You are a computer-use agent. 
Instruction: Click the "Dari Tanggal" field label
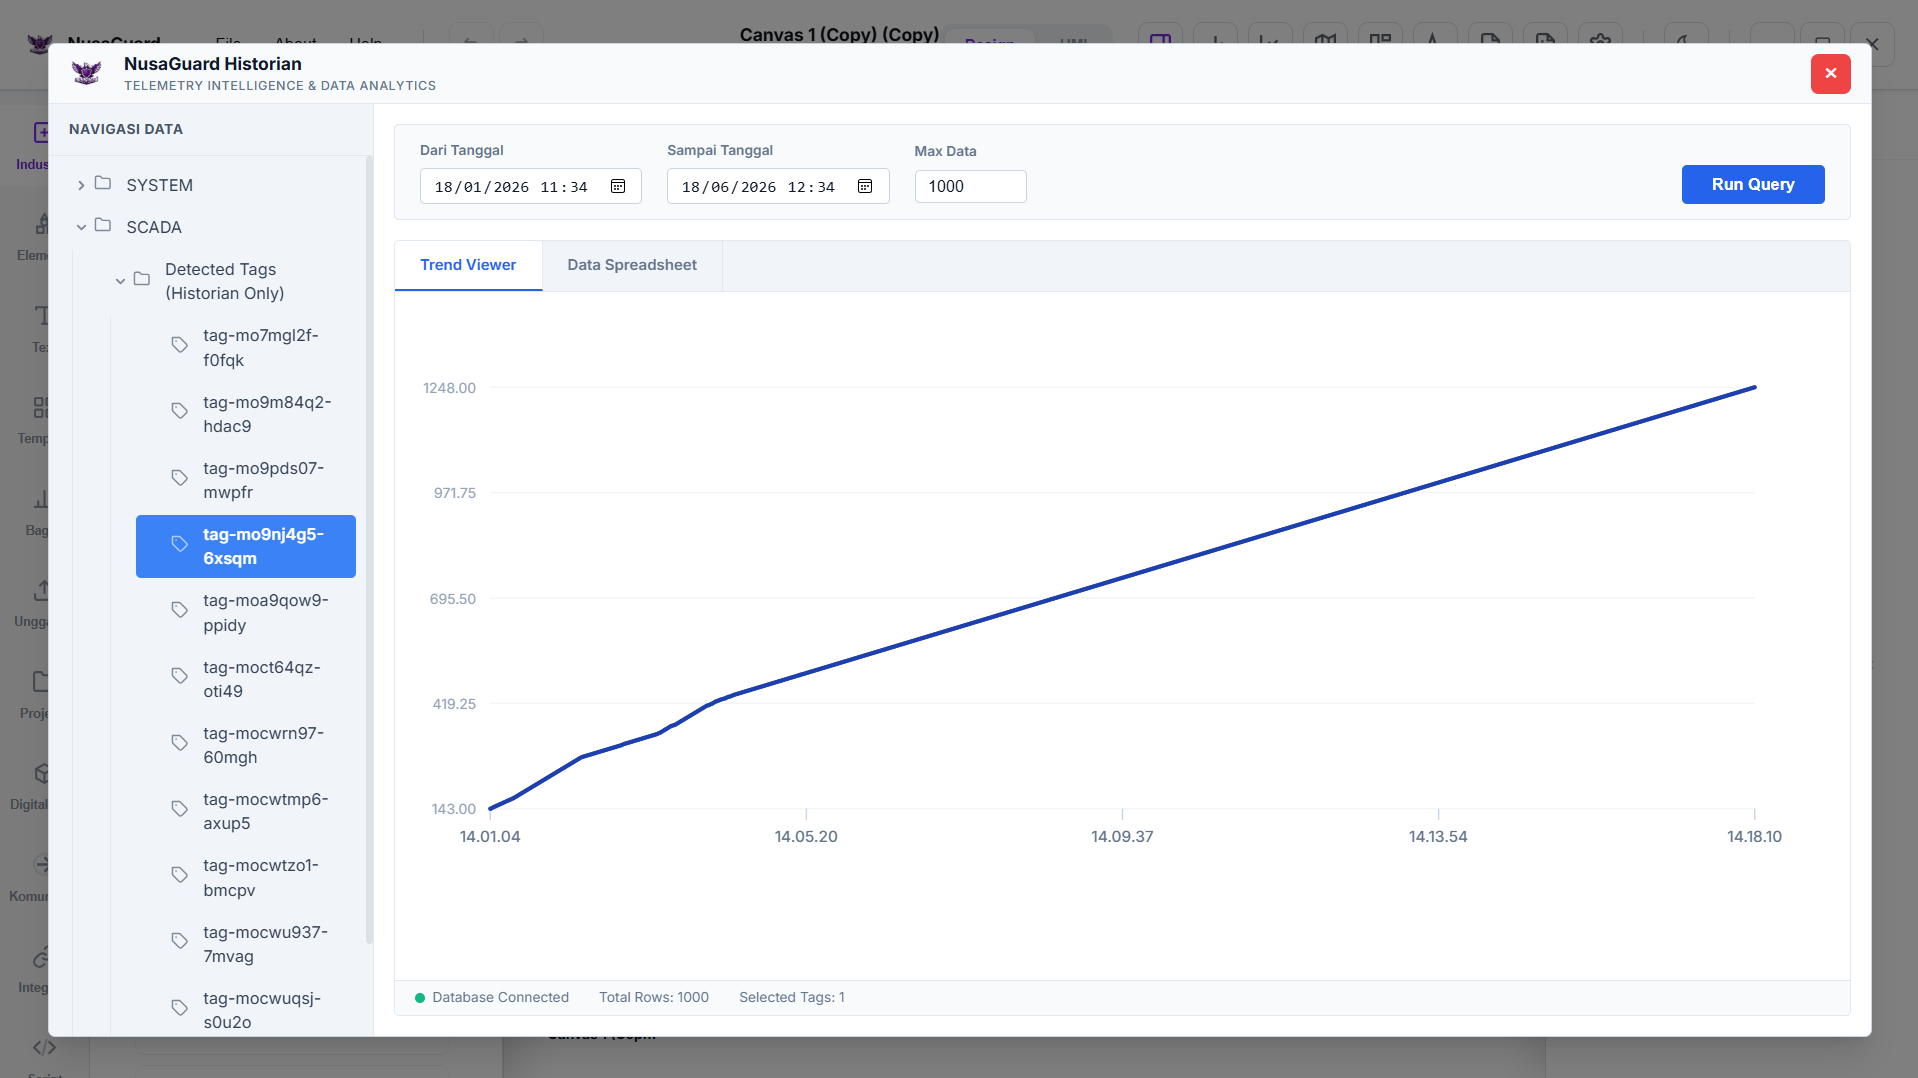pyautogui.click(x=461, y=151)
